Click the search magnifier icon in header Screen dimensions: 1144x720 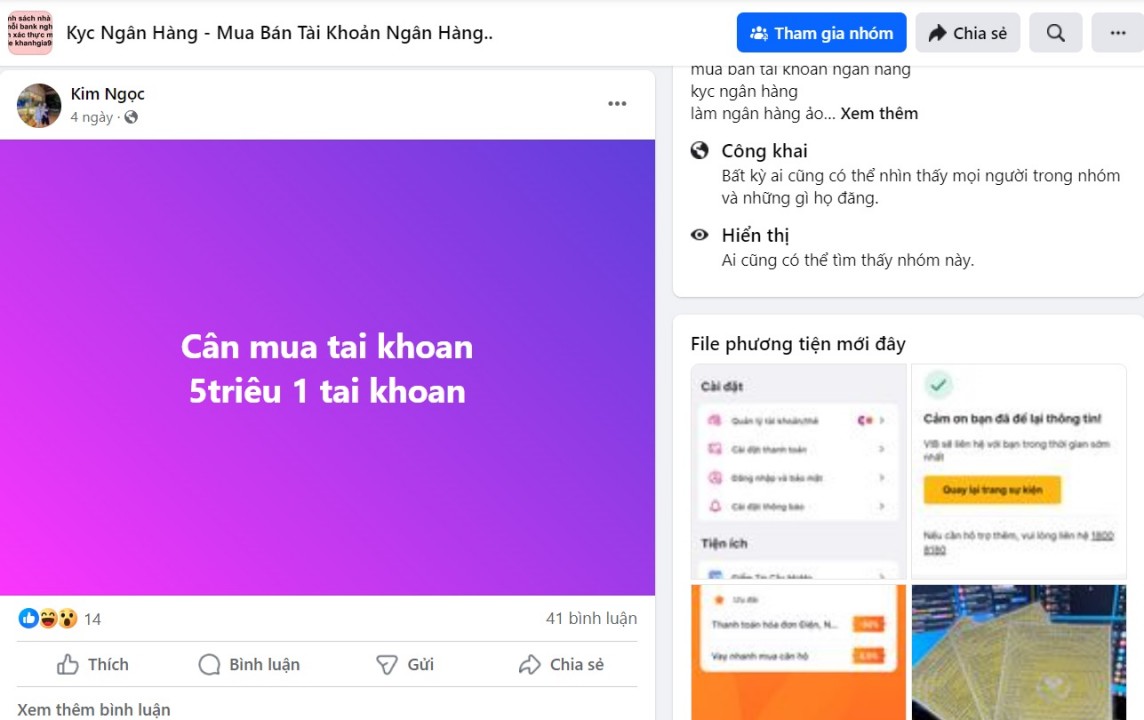click(x=1055, y=33)
